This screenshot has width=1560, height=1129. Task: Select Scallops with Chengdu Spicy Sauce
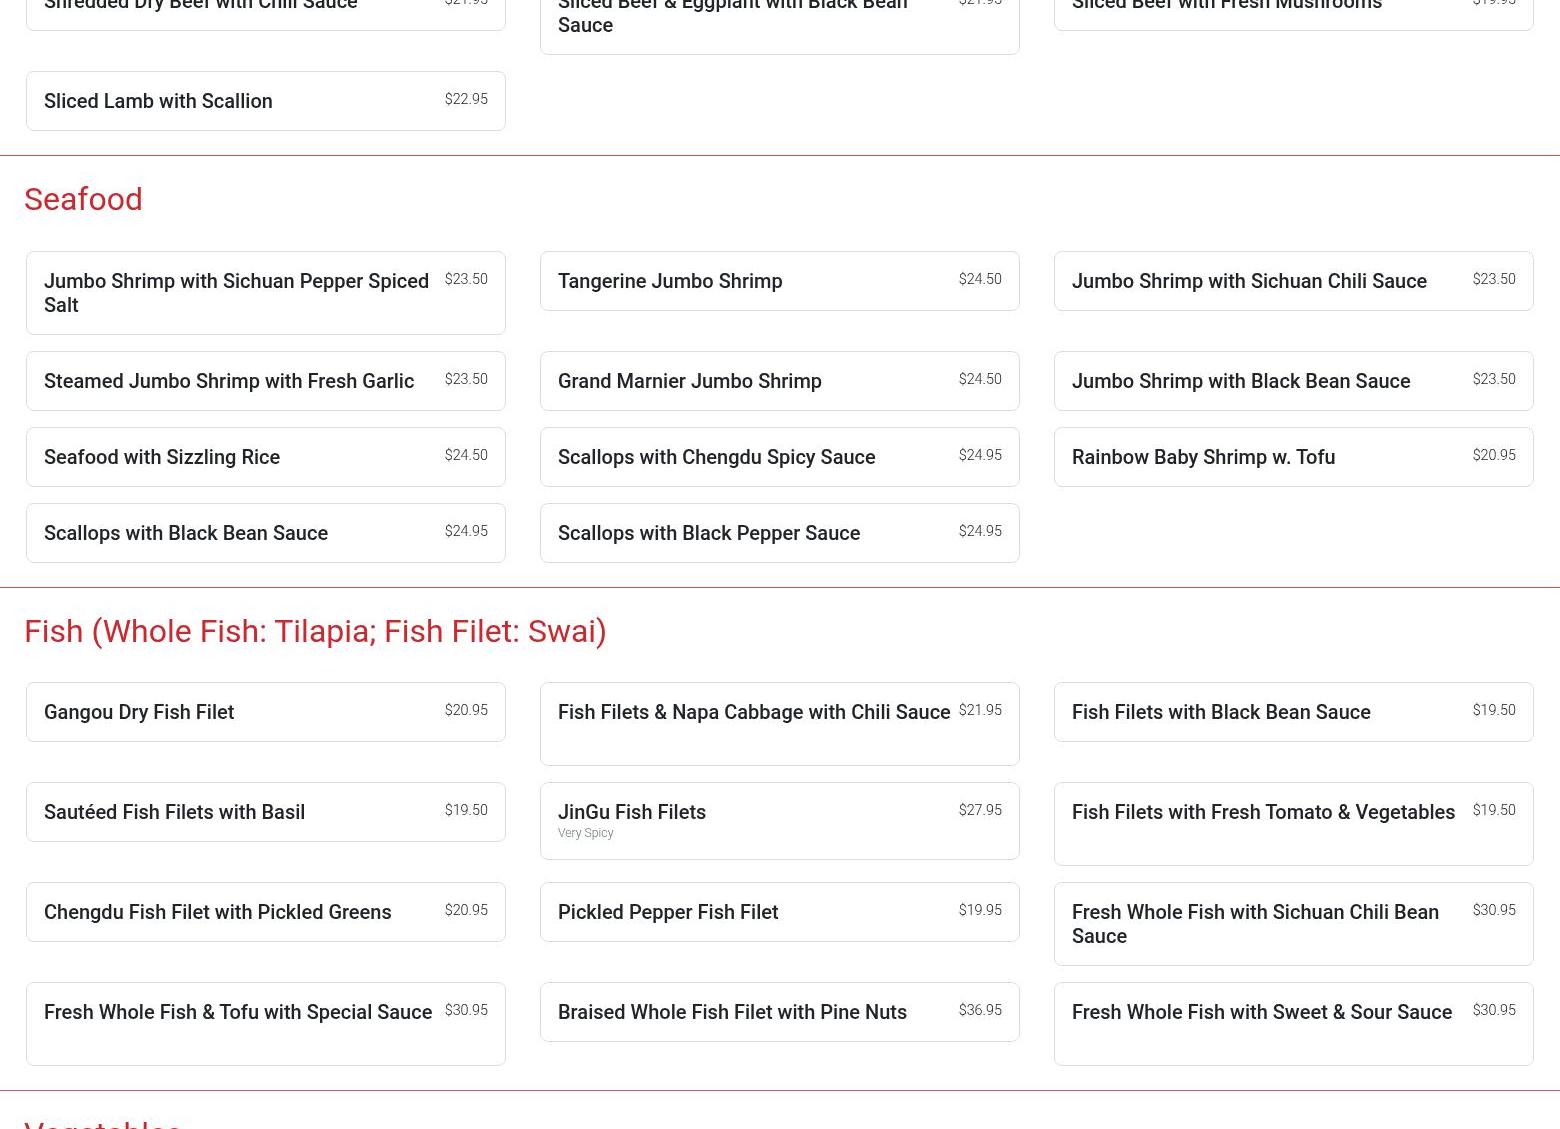point(779,457)
